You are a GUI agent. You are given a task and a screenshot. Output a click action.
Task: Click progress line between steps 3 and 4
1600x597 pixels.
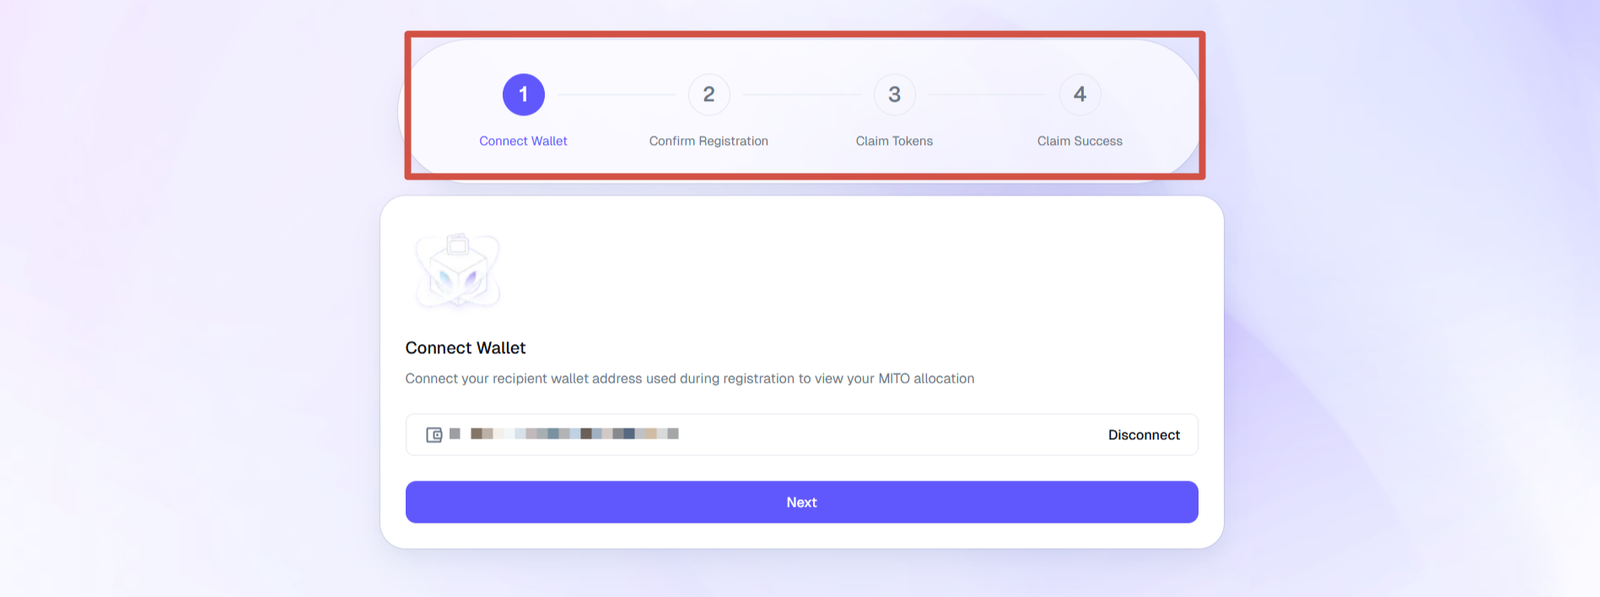coord(987,95)
